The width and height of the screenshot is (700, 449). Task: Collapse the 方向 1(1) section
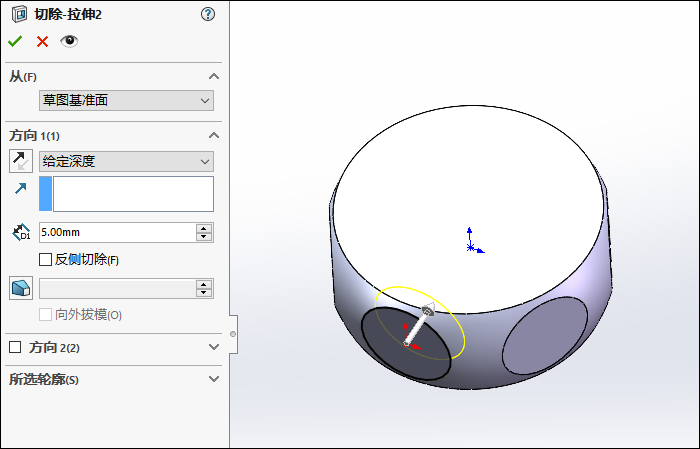[214, 135]
